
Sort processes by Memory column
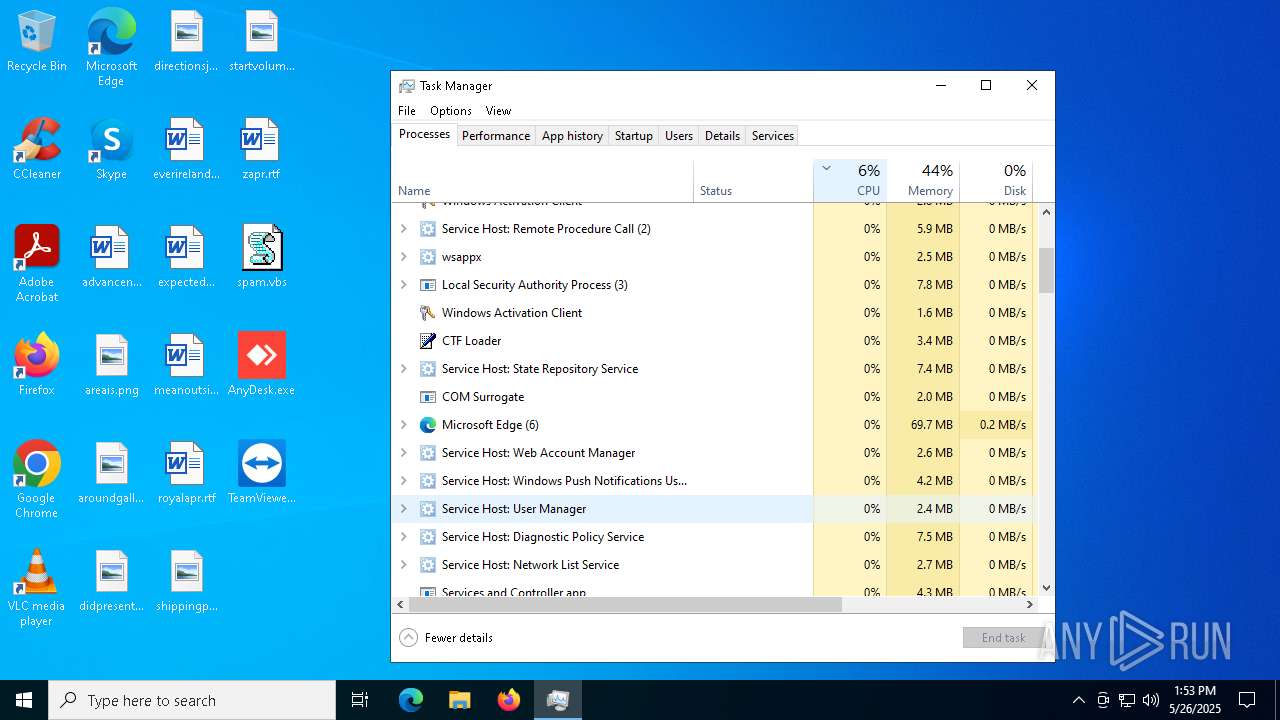pyautogui.click(x=923, y=180)
